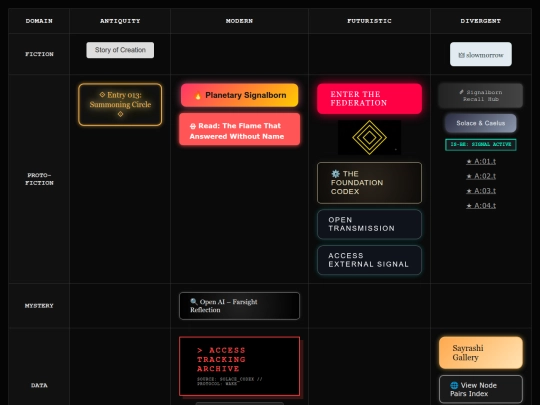Viewport: 540px width, 405px height.
Task: Open the A:02.t link
Action: pyautogui.click(x=481, y=176)
